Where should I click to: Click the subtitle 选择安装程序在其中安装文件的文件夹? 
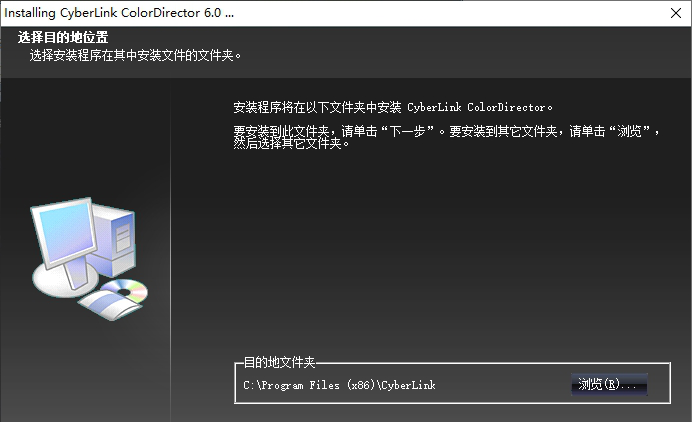coord(135,56)
